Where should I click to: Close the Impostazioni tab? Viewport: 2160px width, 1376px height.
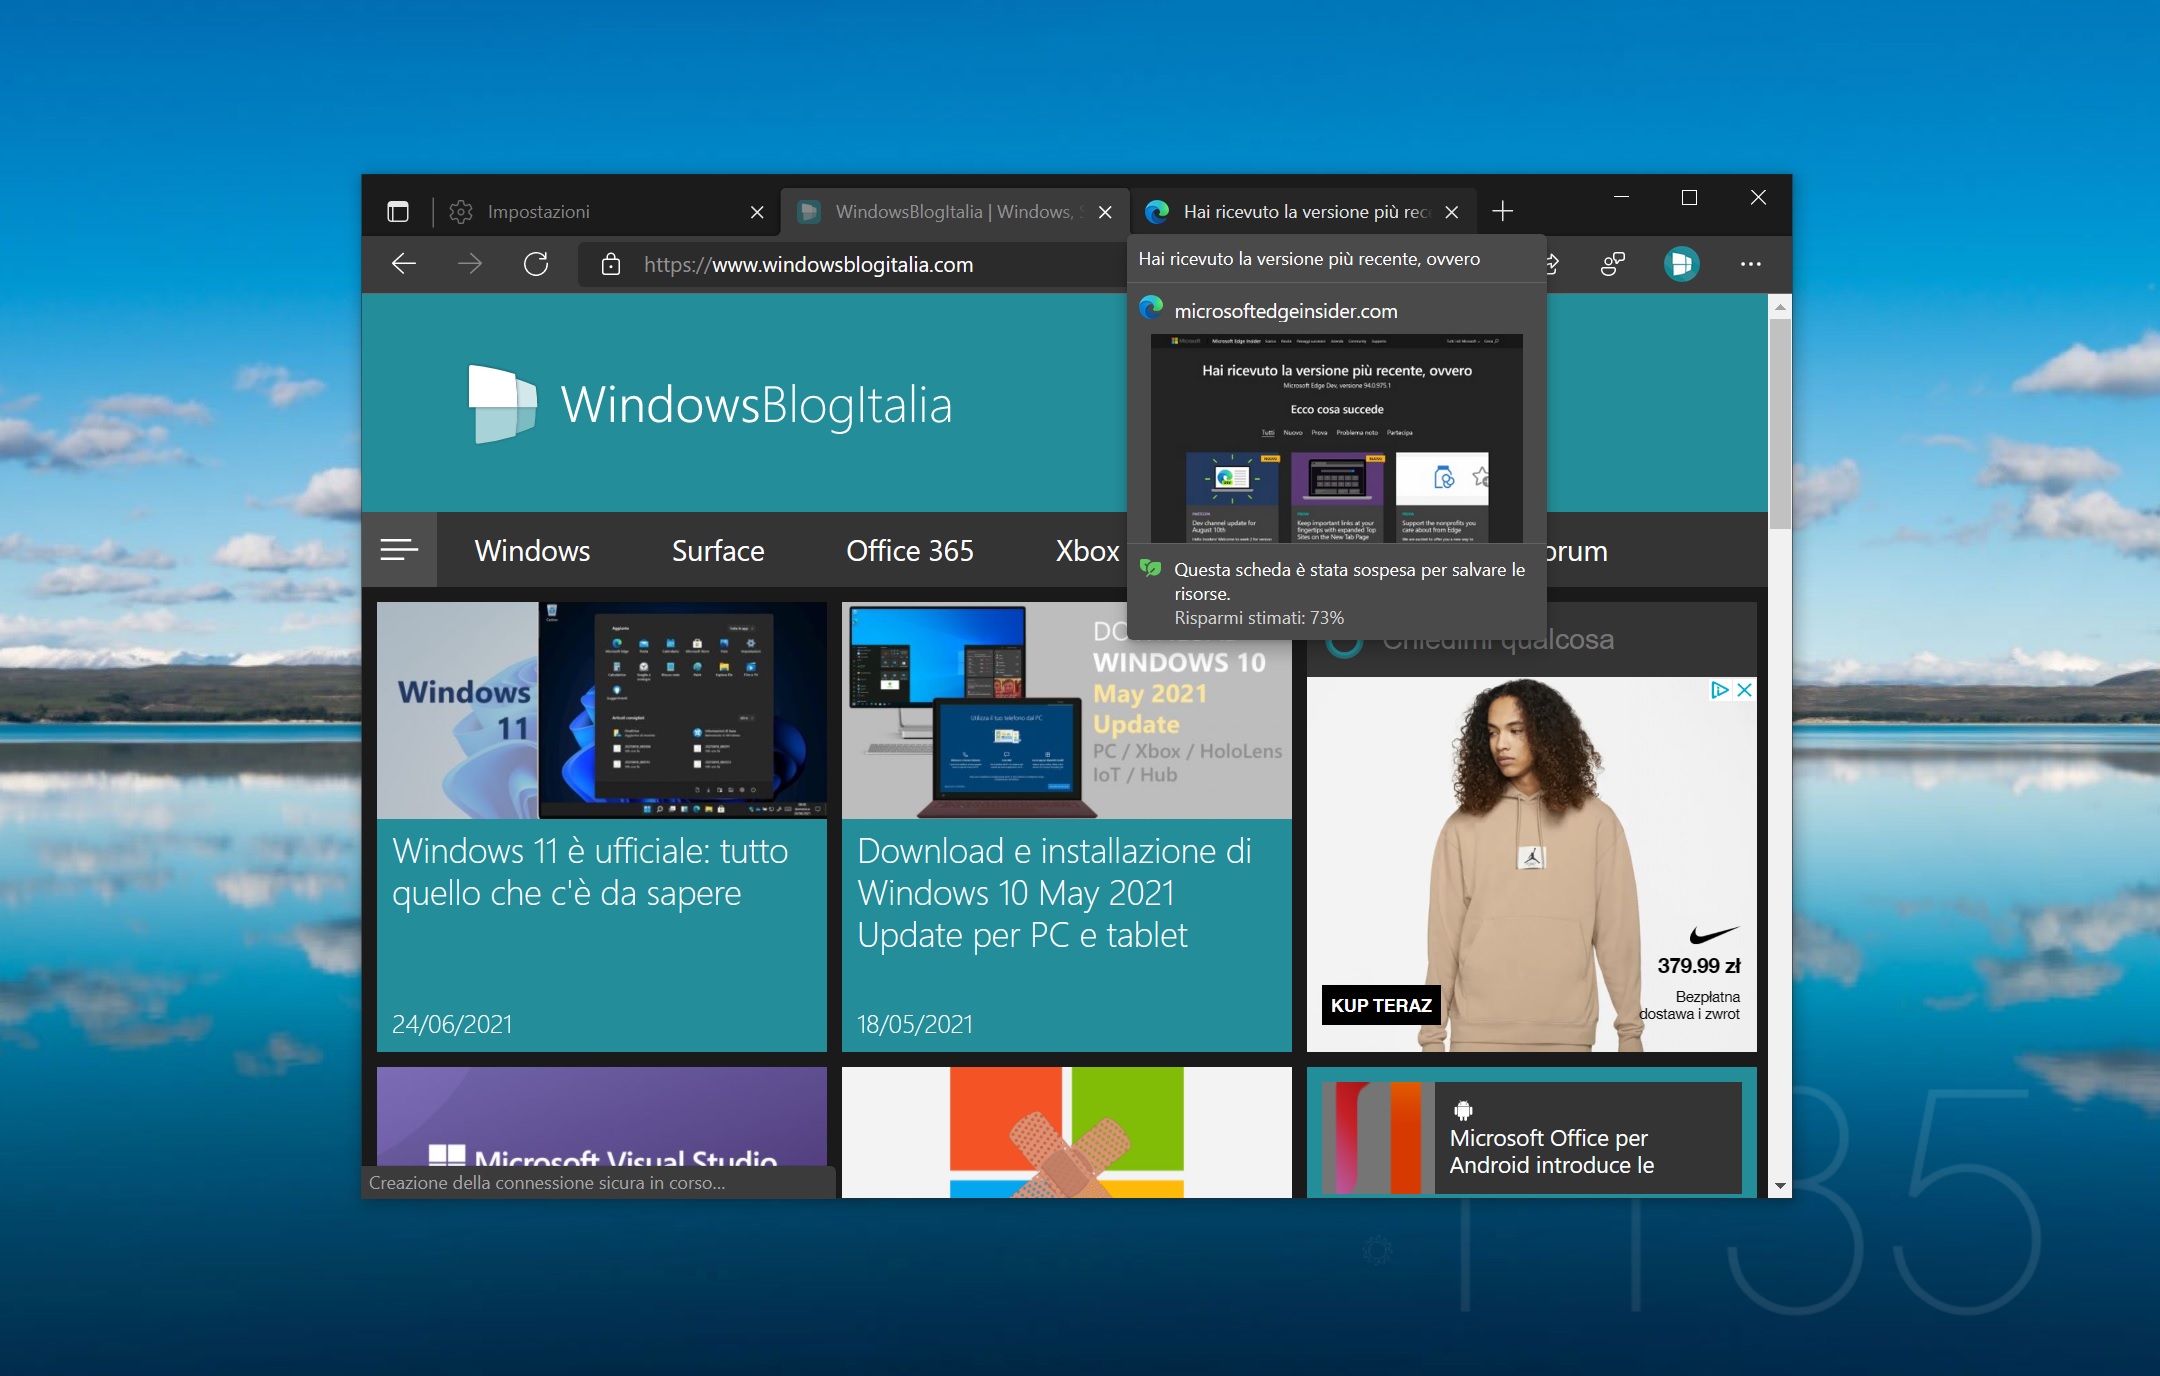tap(757, 212)
